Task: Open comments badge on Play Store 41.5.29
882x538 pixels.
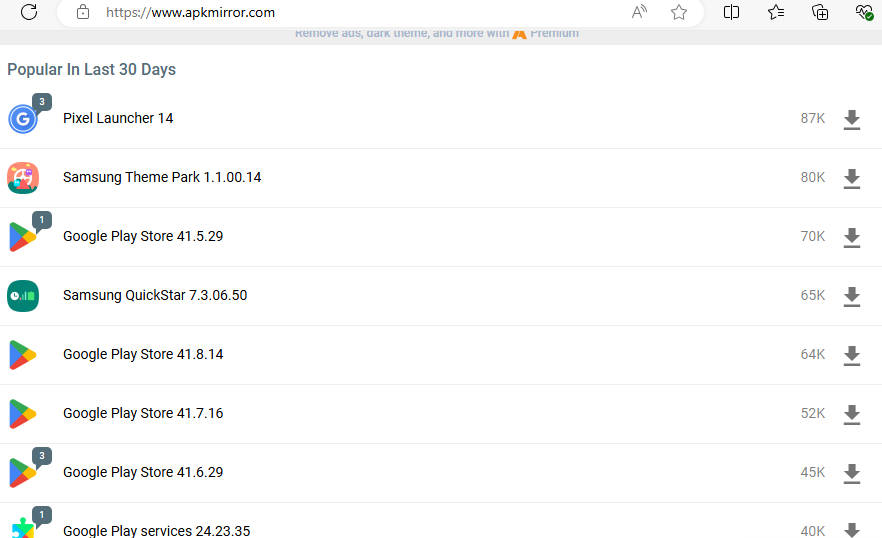Action: point(42,220)
